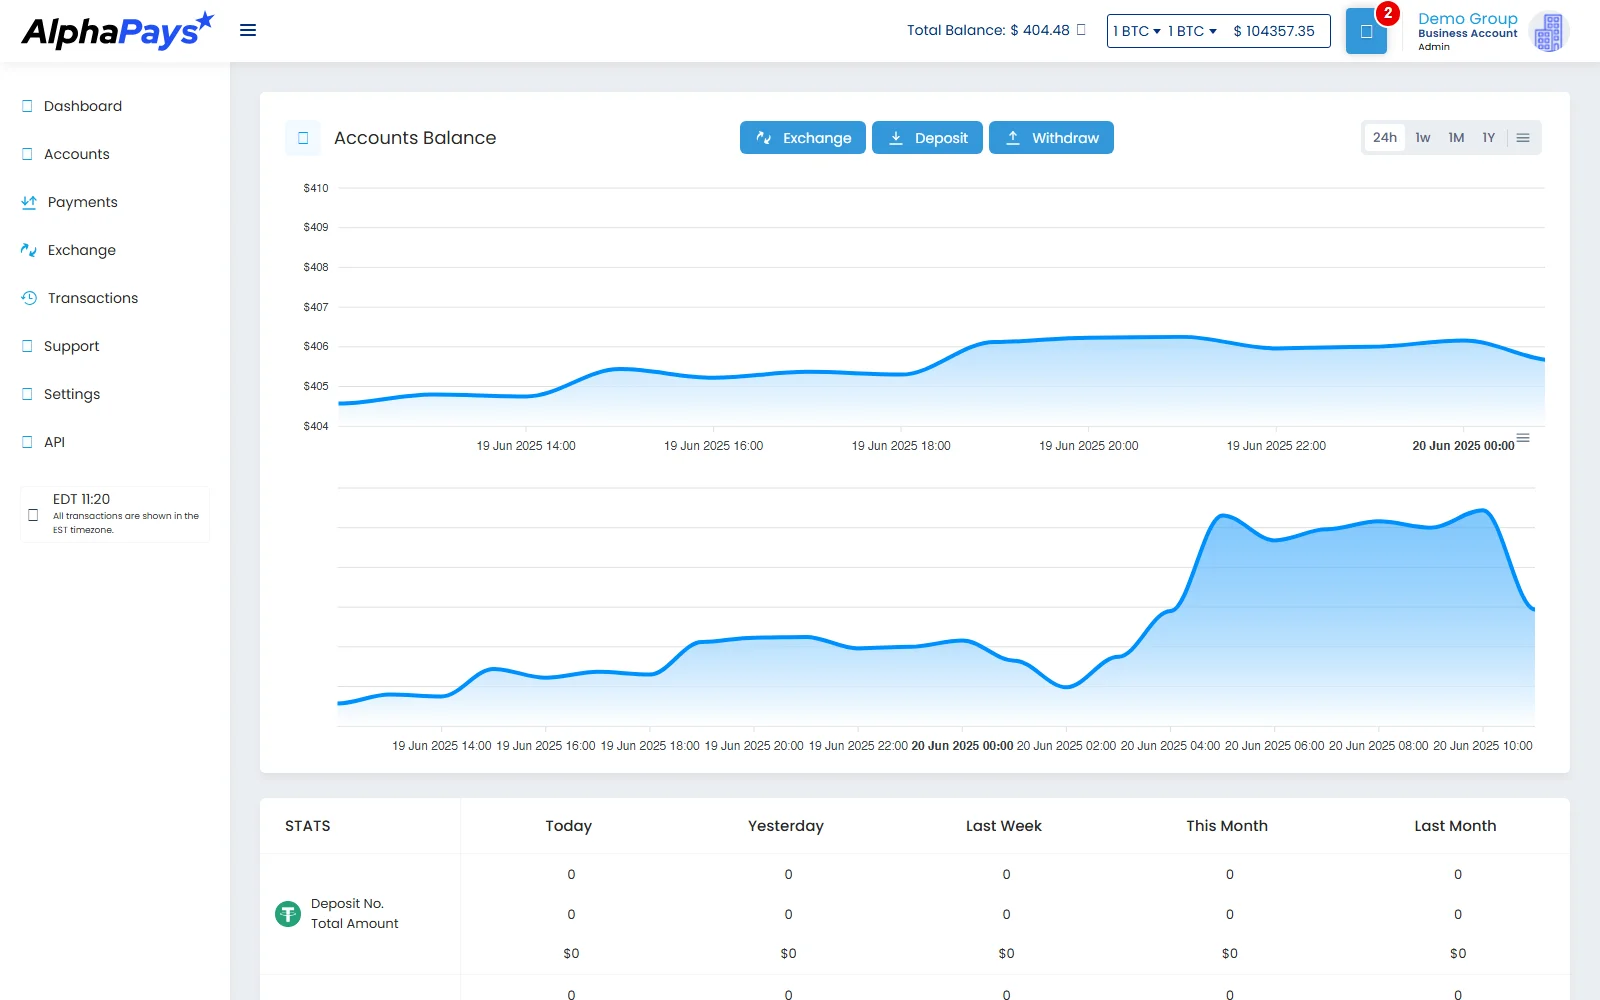Open API page
This screenshot has height=1000, width=1600.
55,442
